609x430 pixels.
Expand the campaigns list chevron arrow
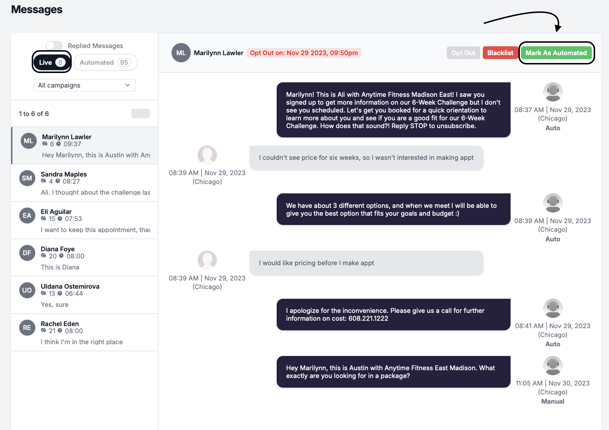pos(127,85)
